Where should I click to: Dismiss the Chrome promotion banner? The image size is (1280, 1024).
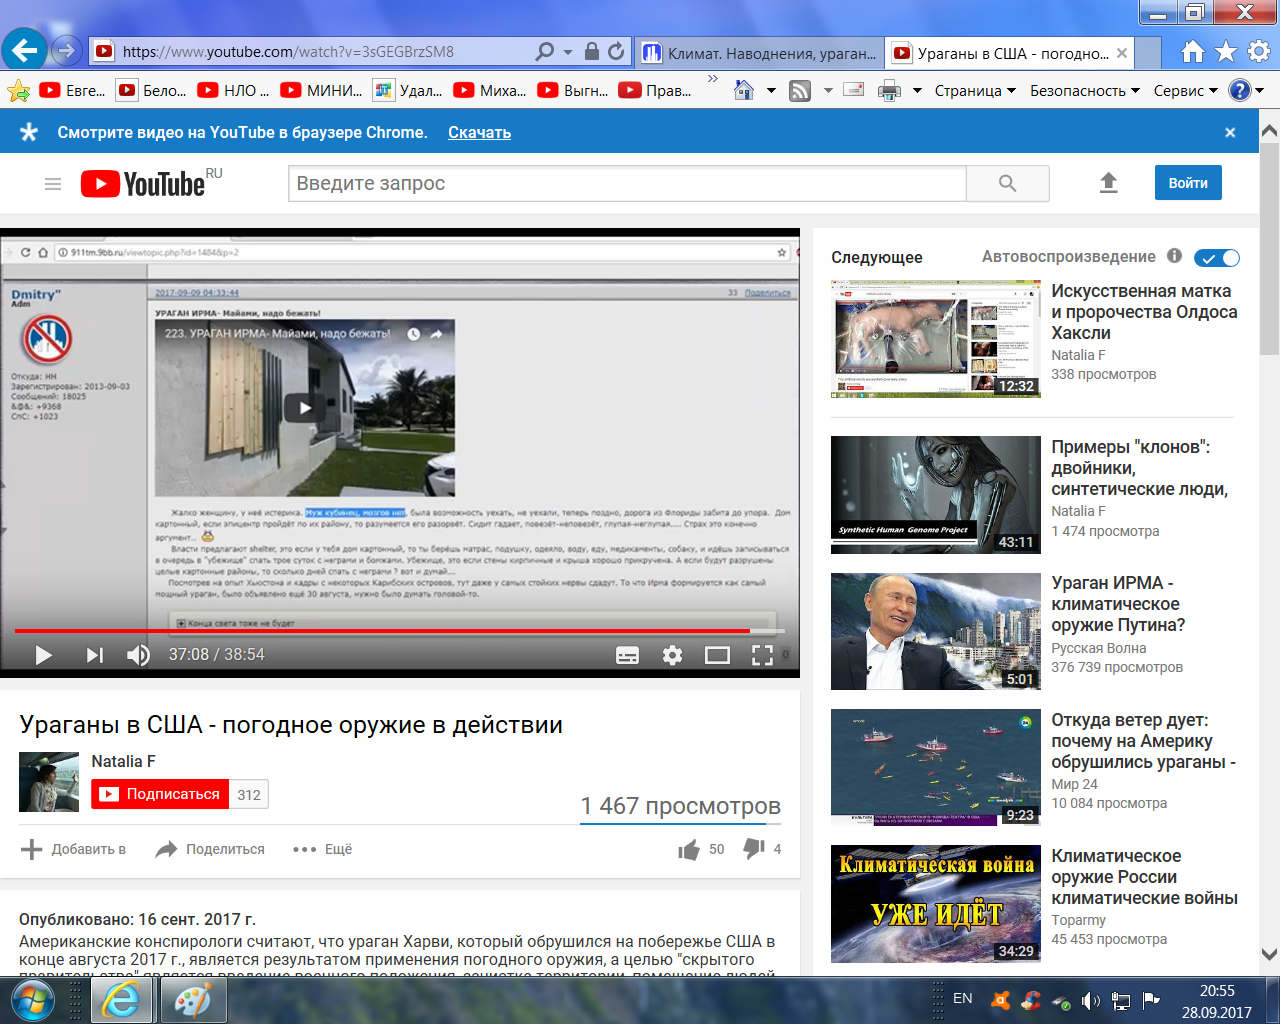[1230, 132]
